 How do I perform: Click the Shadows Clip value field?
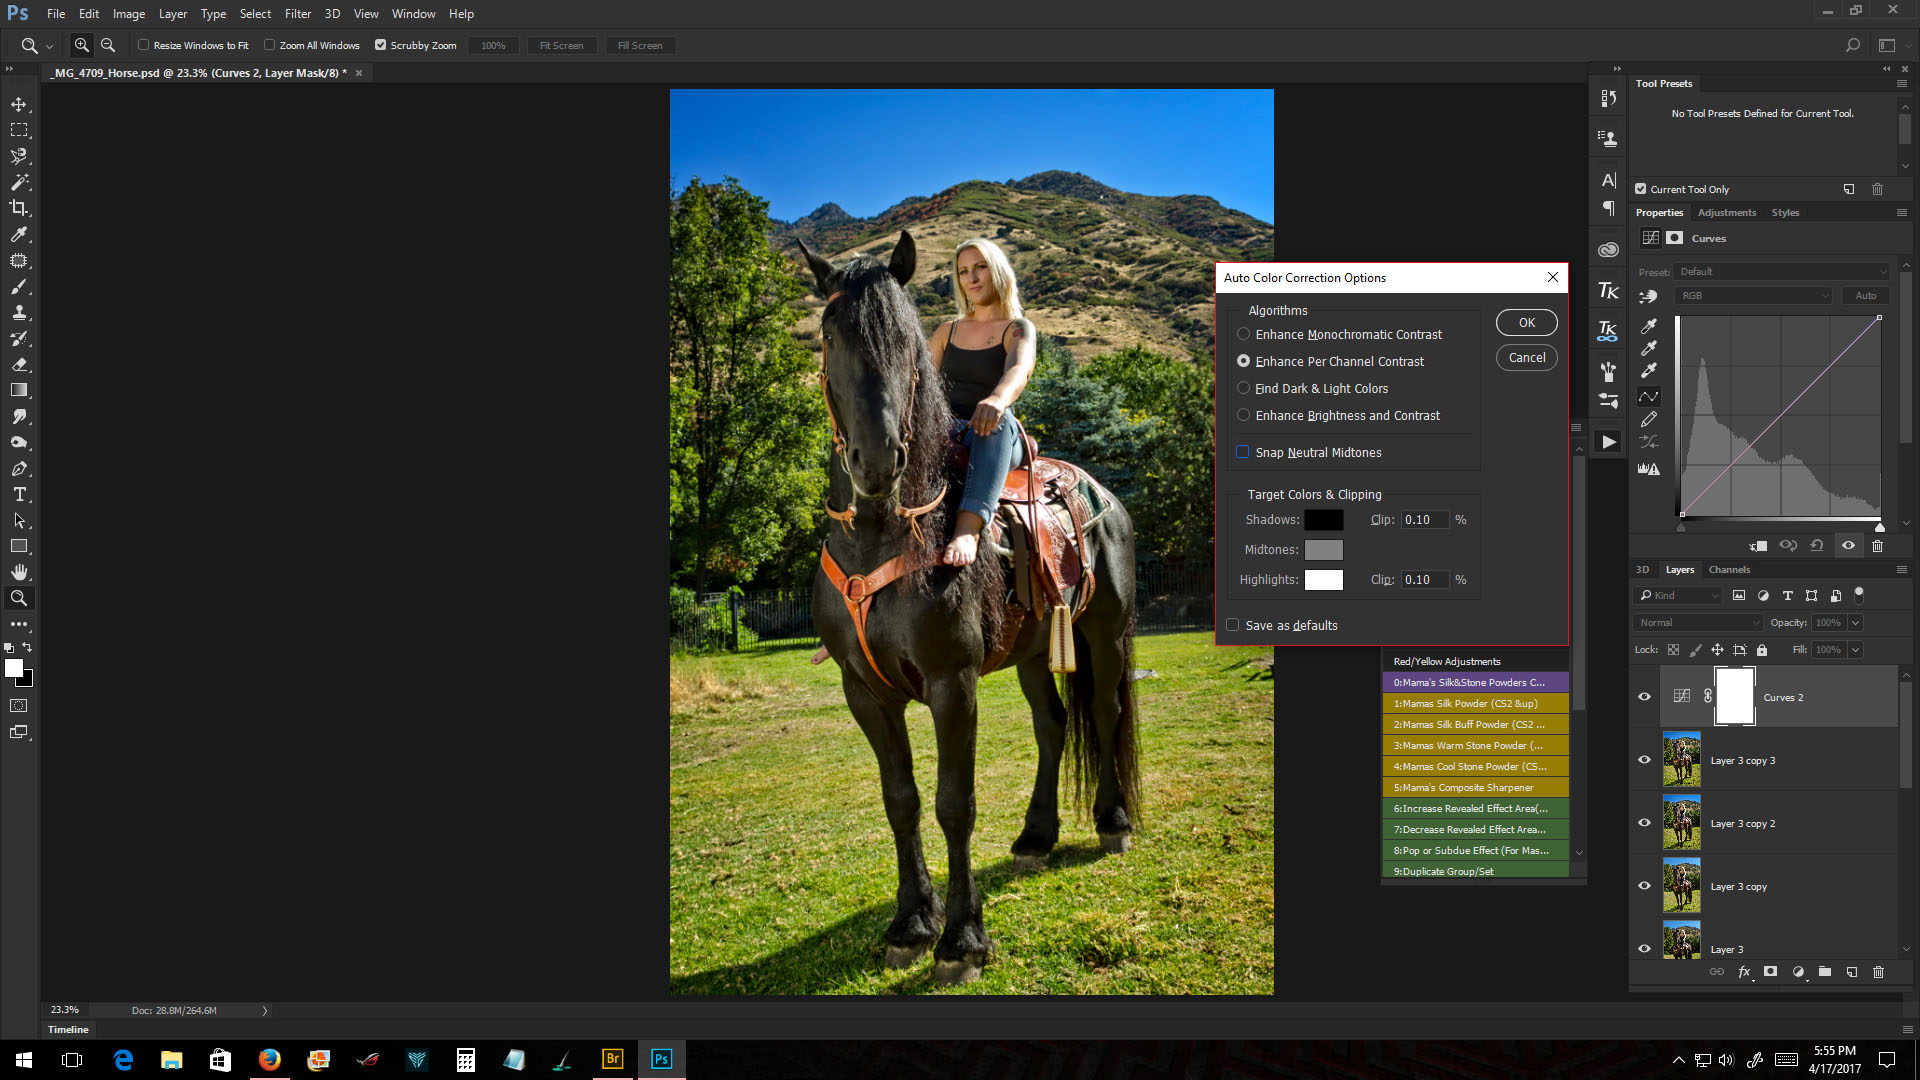click(x=1424, y=520)
